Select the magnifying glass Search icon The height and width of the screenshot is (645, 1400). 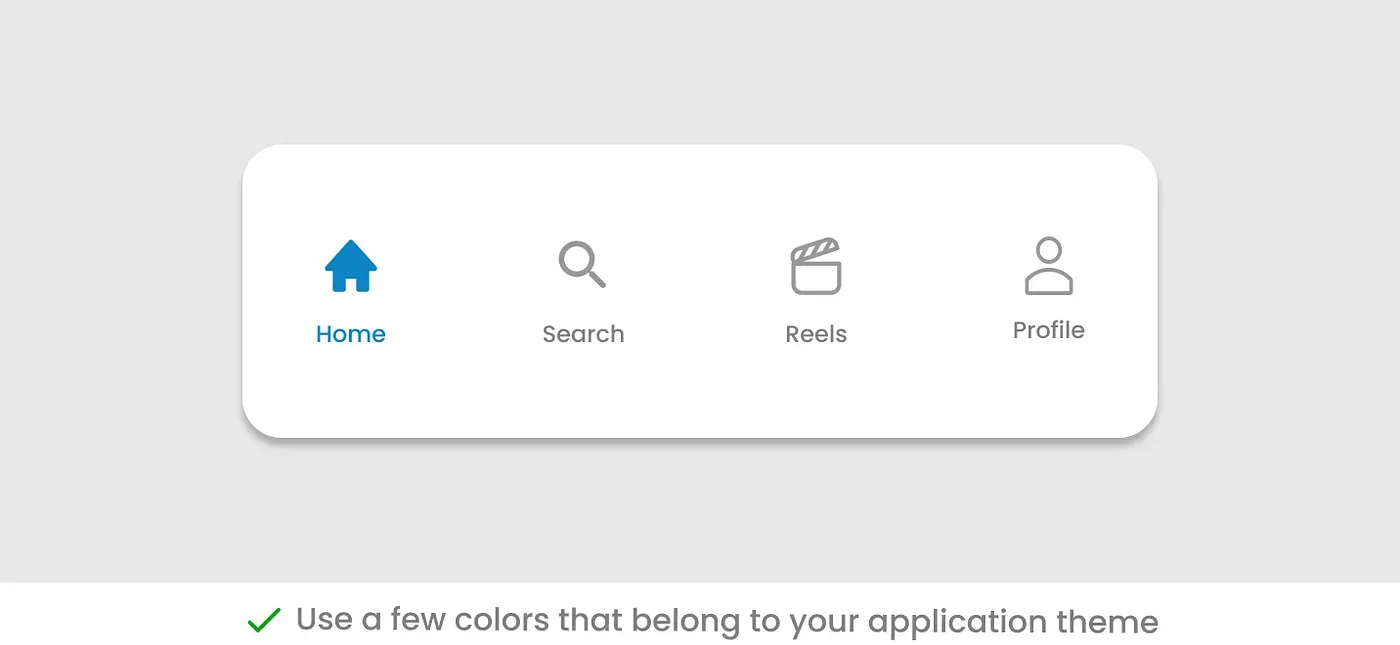[x=582, y=264]
